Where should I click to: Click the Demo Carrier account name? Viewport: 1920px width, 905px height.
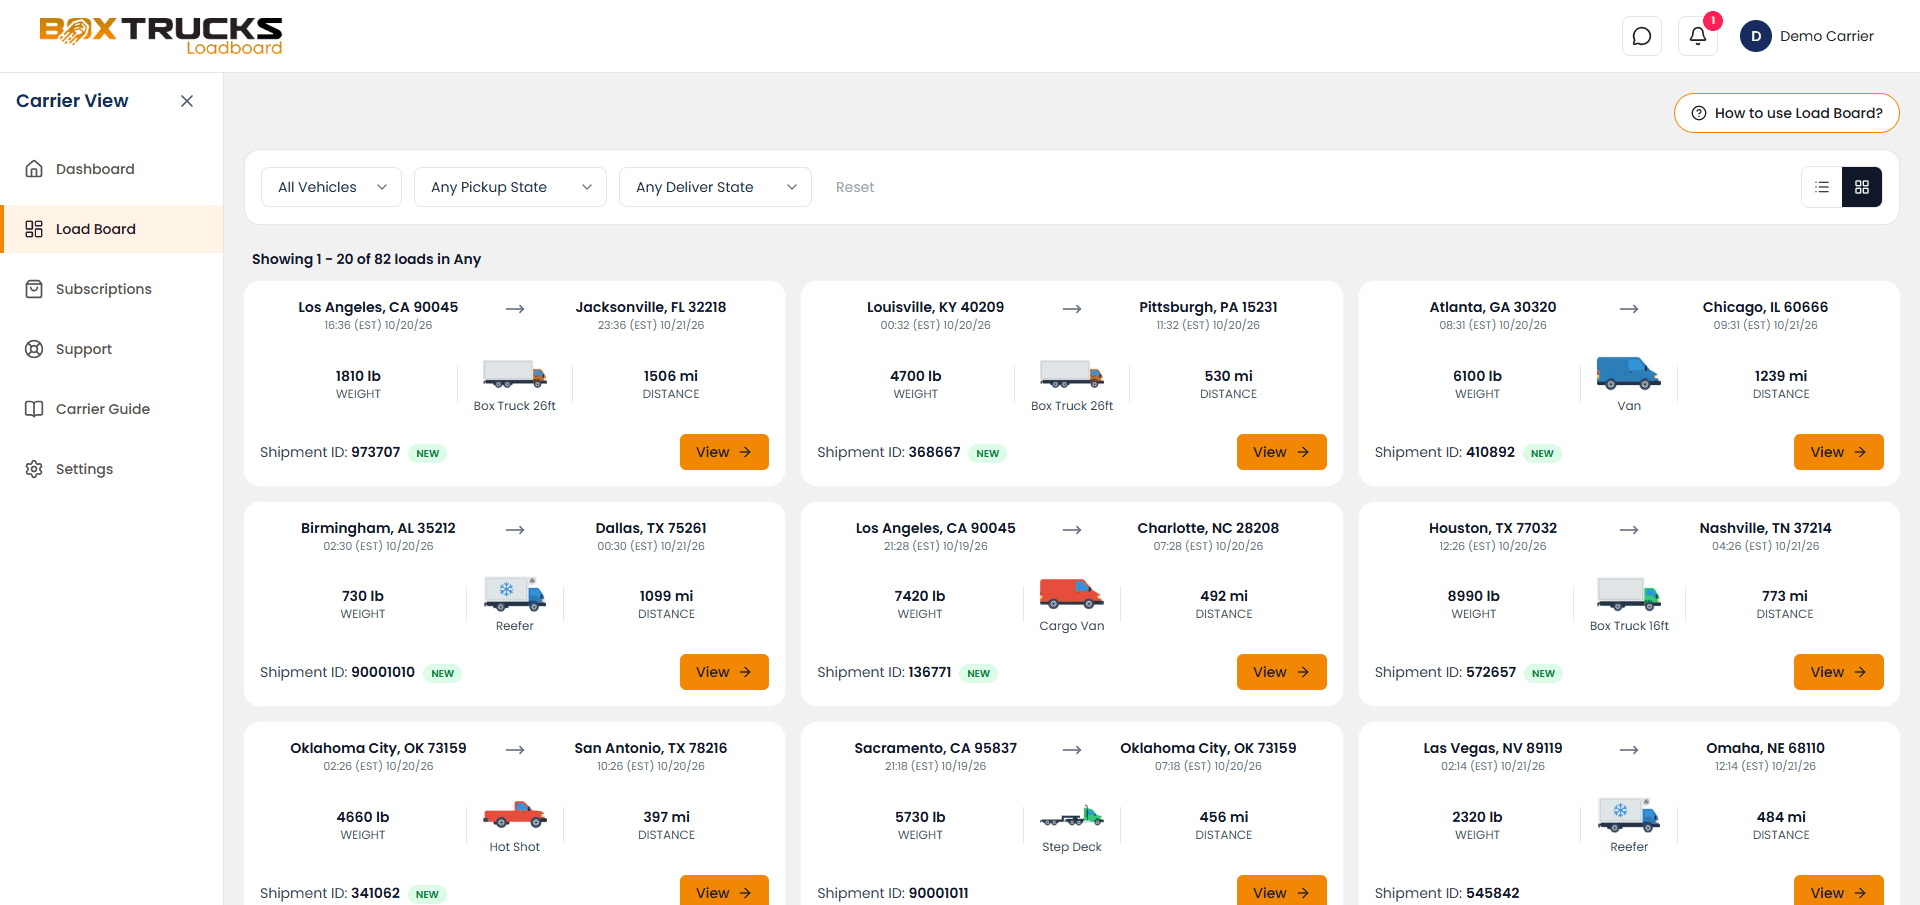point(1827,36)
